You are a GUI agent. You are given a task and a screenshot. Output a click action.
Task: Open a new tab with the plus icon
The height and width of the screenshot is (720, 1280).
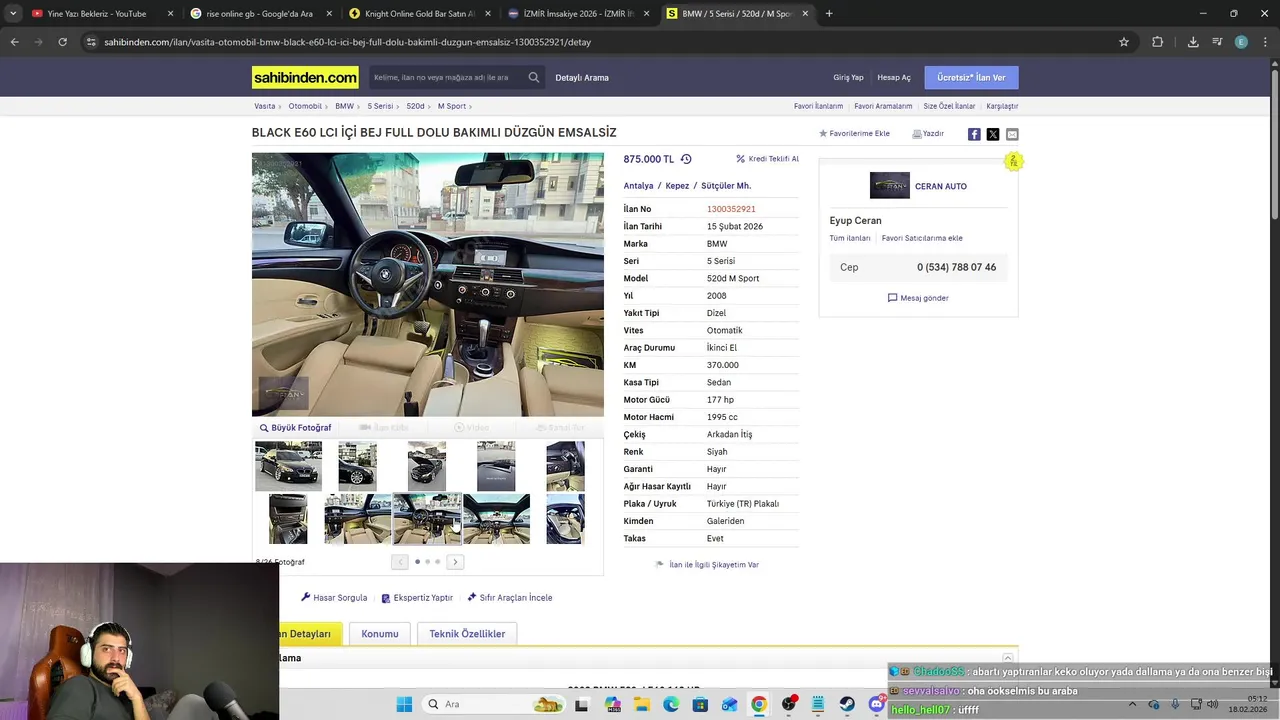pos(829,14)
